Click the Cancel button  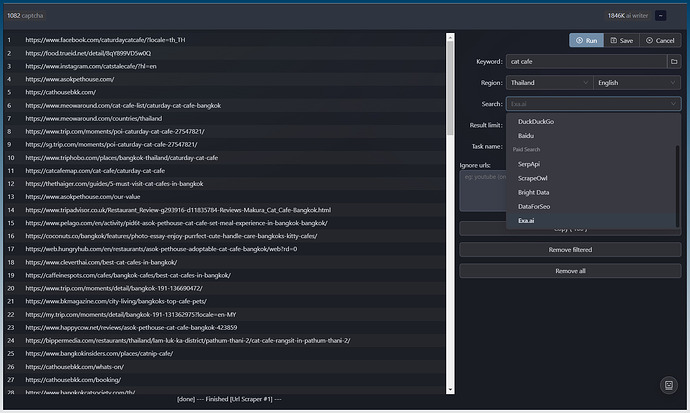click(659, 40)
